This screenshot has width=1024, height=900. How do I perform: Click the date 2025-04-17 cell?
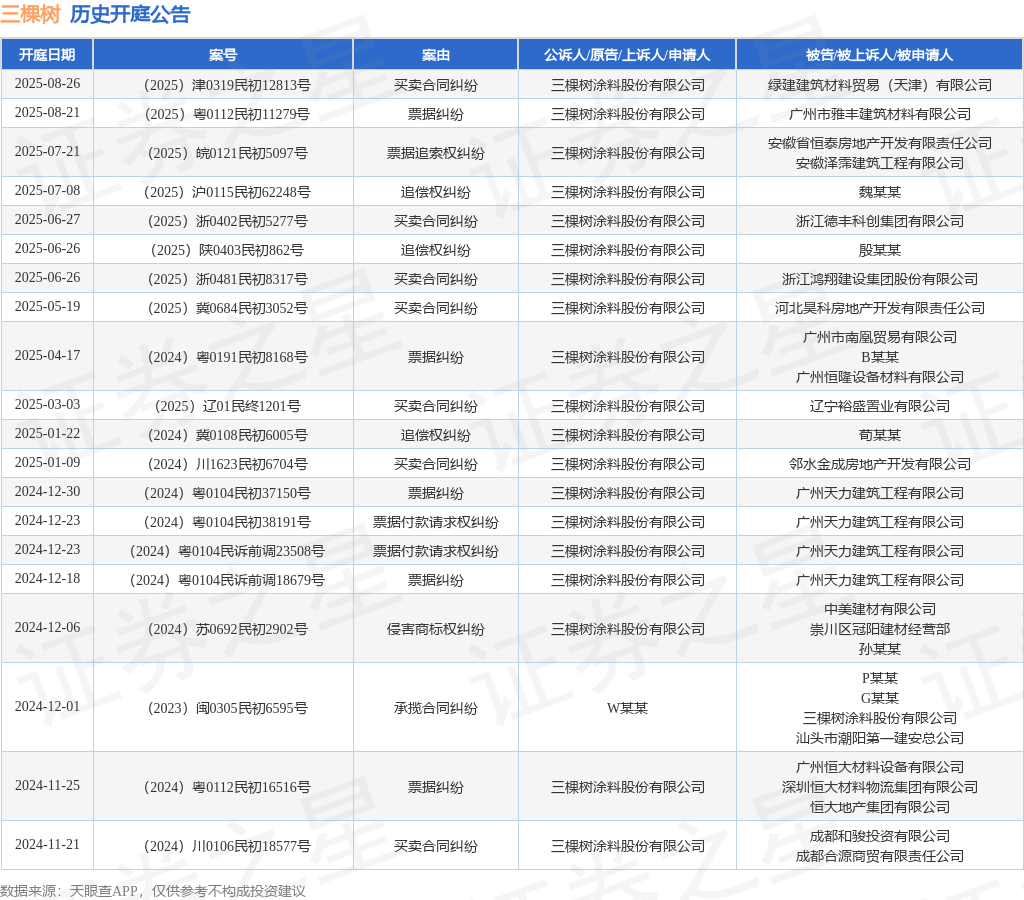47,355
